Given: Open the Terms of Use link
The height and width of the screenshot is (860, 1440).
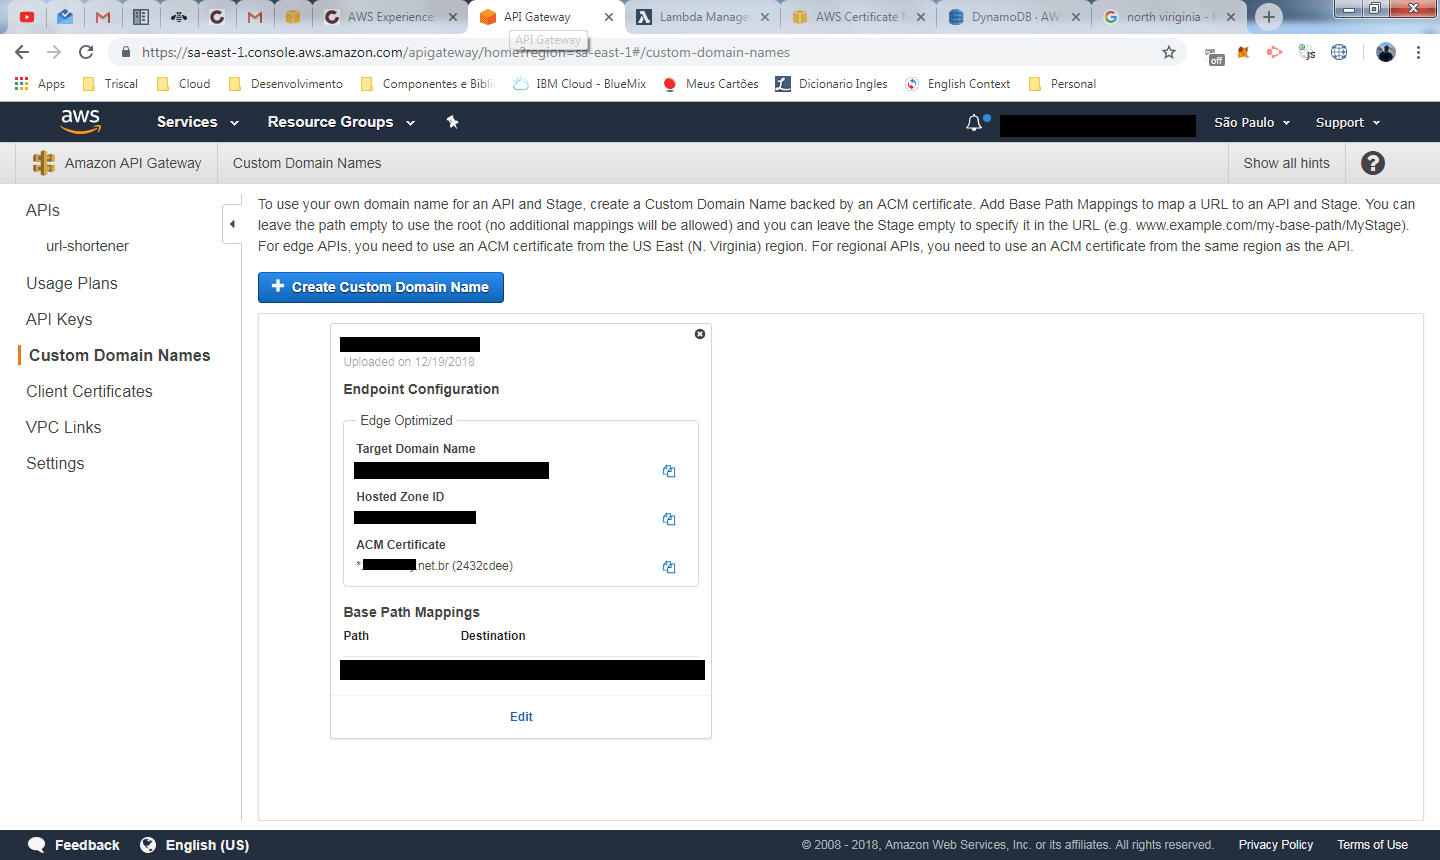Looking at the screenshot, I should [1372, 845].
